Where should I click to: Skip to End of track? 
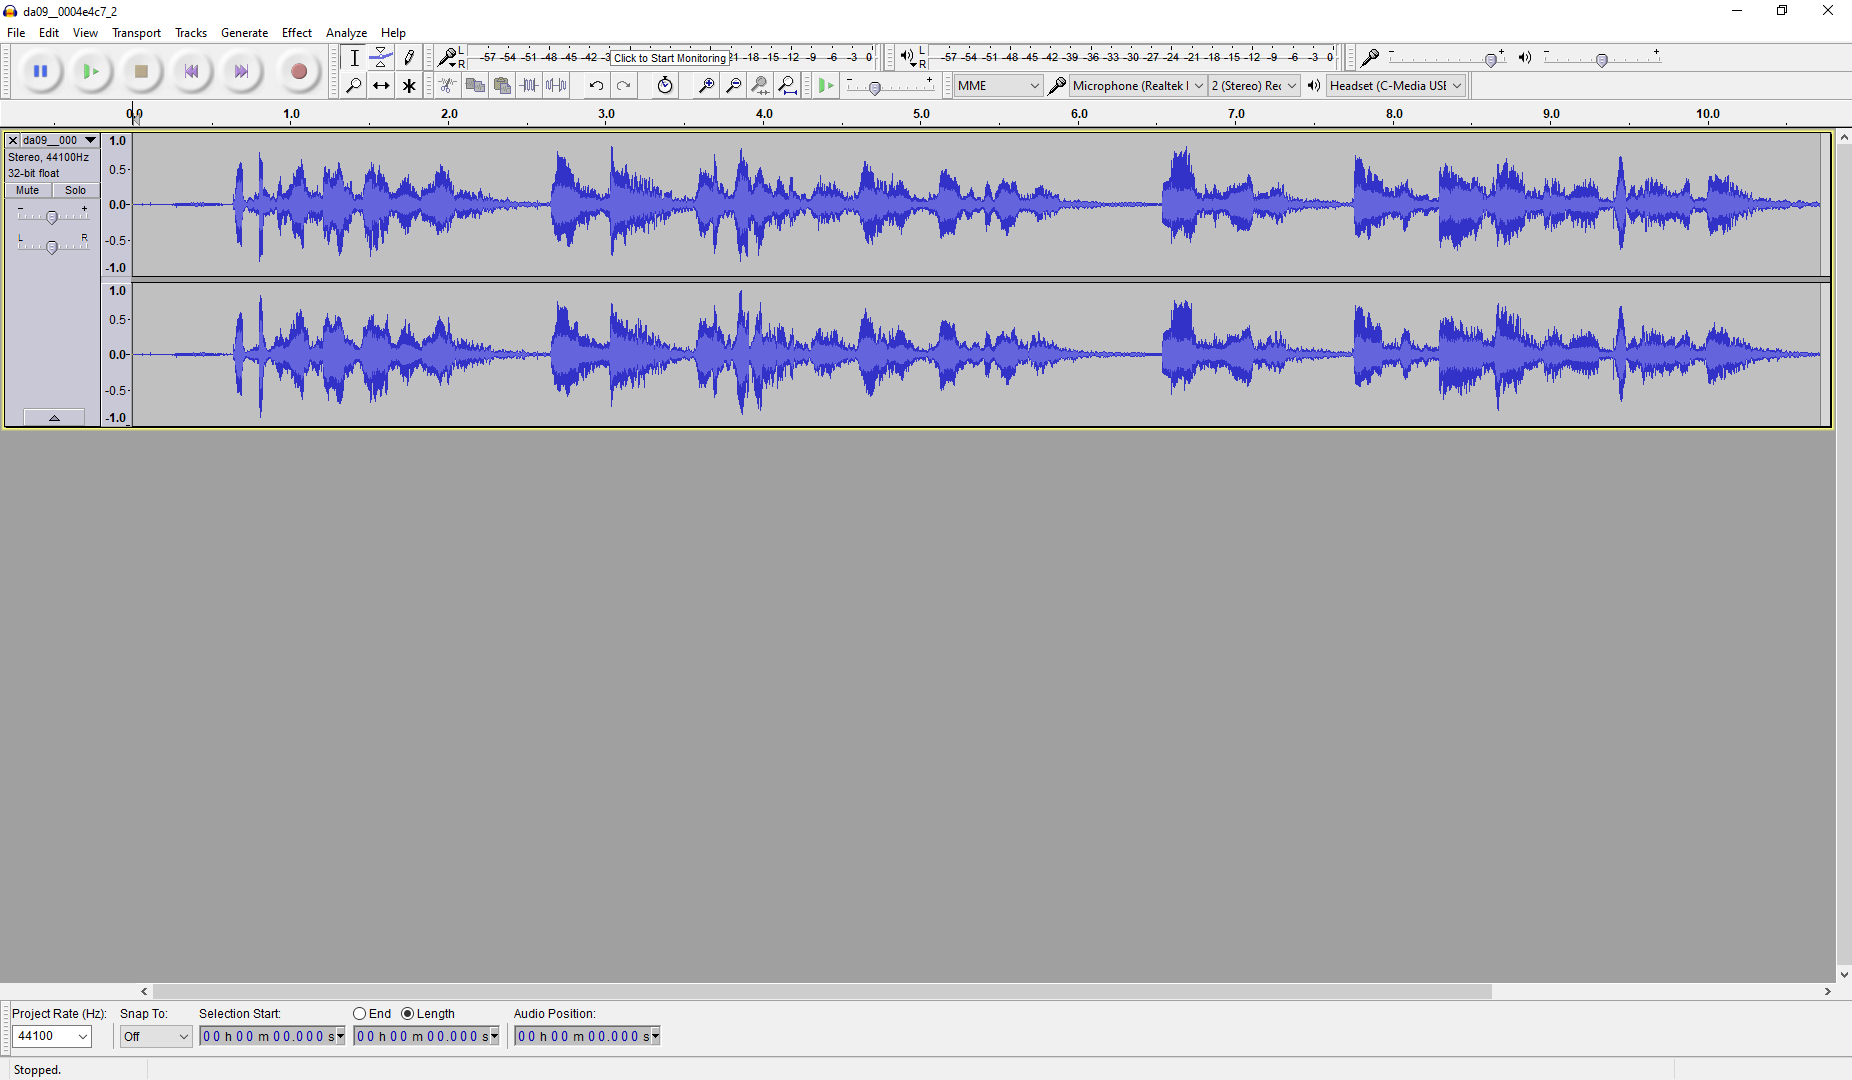(241, 71)
